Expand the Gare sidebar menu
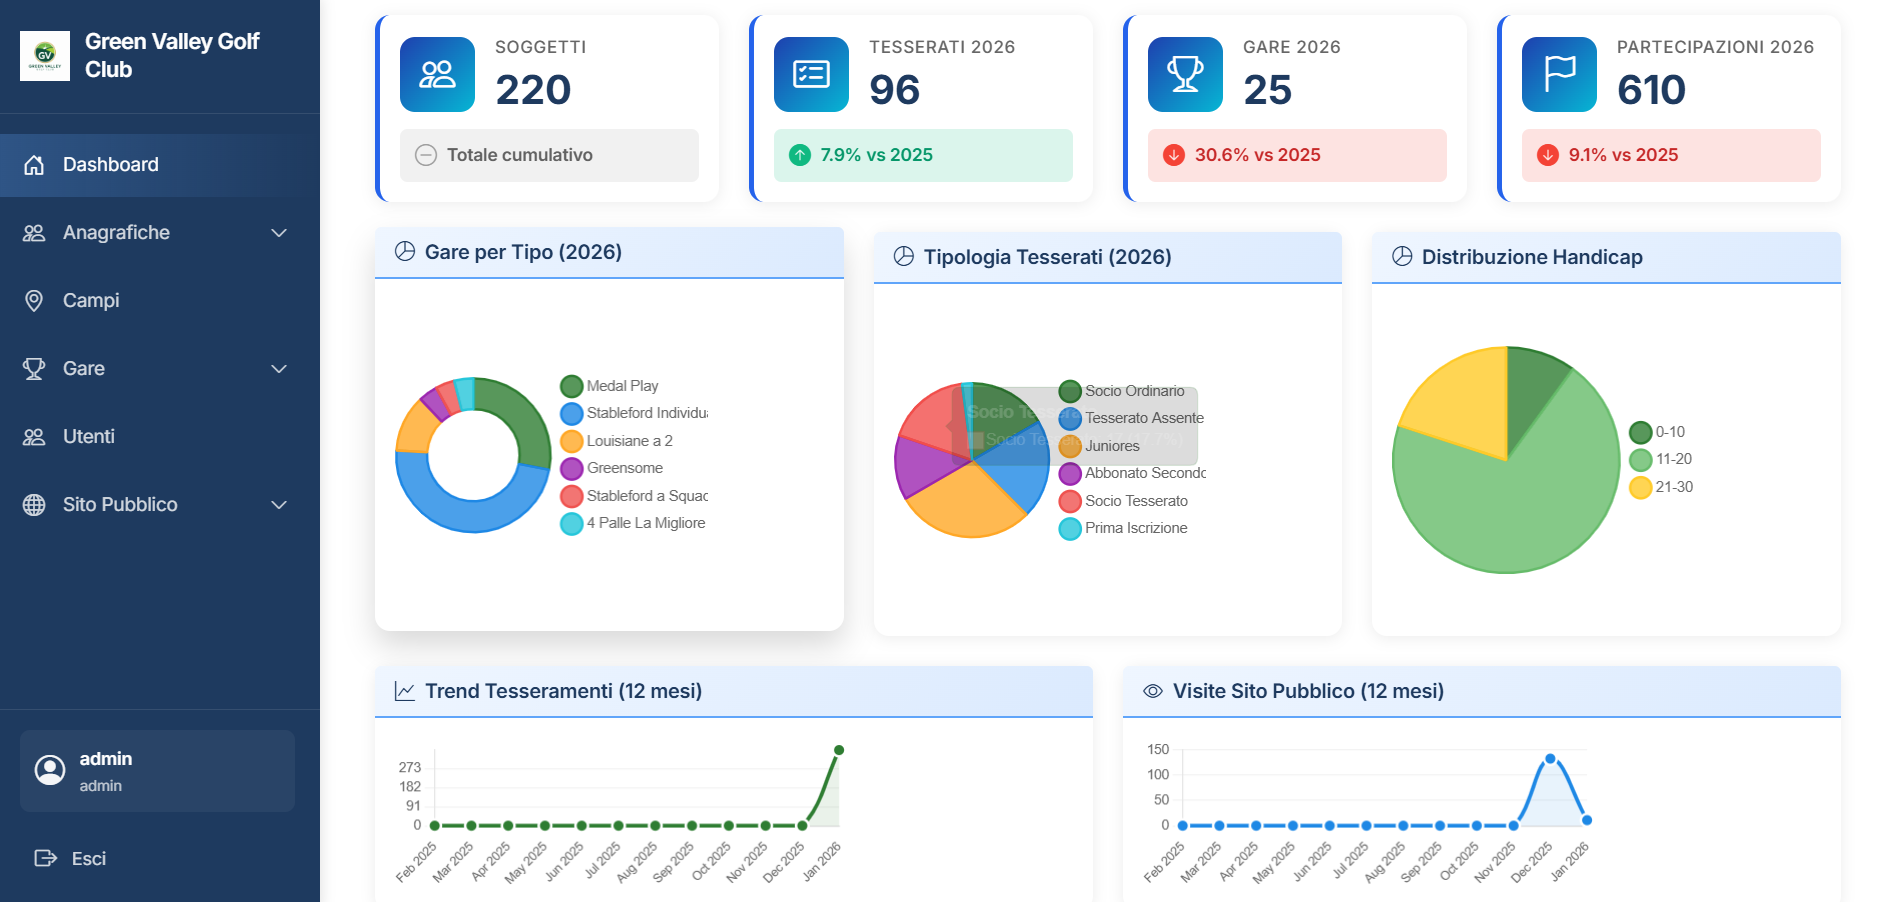This screenshot has width=1884, height=902. coord(279,368)
